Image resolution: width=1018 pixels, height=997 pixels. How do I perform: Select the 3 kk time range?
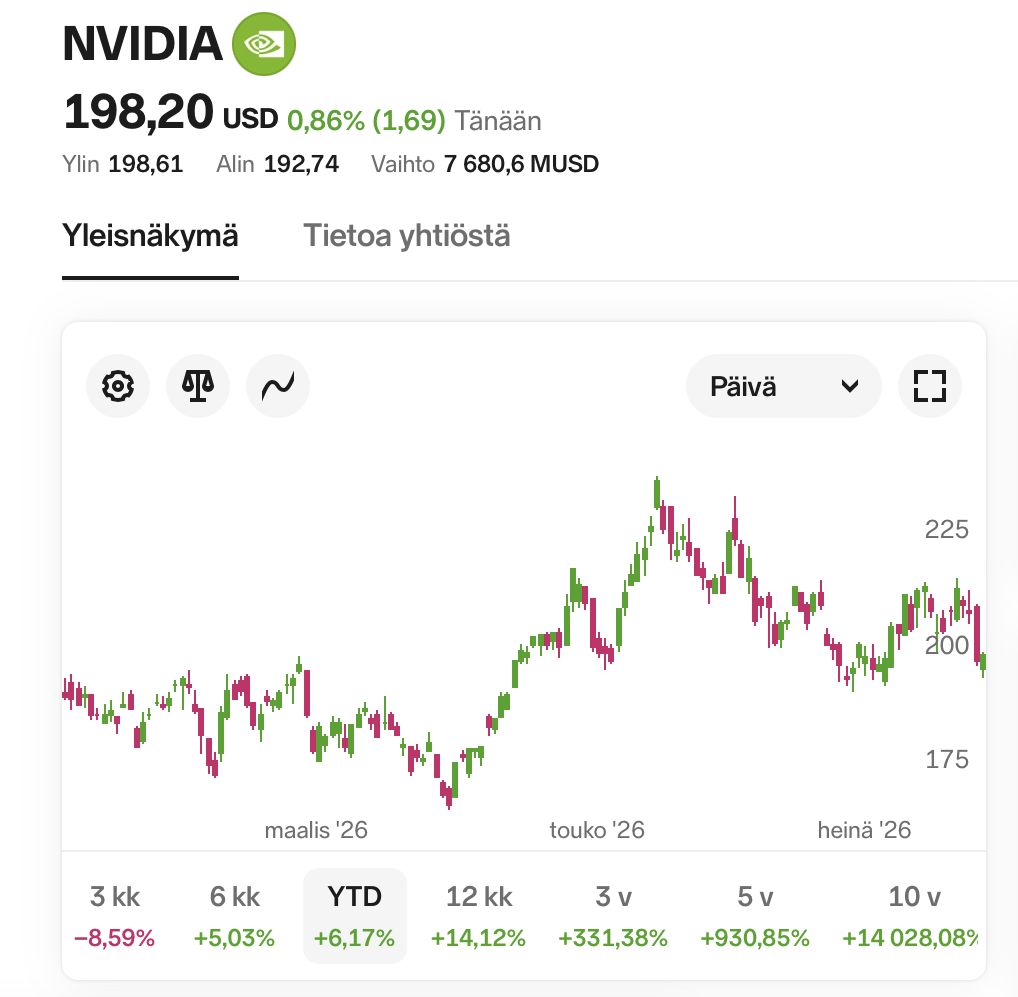[115, 915]
